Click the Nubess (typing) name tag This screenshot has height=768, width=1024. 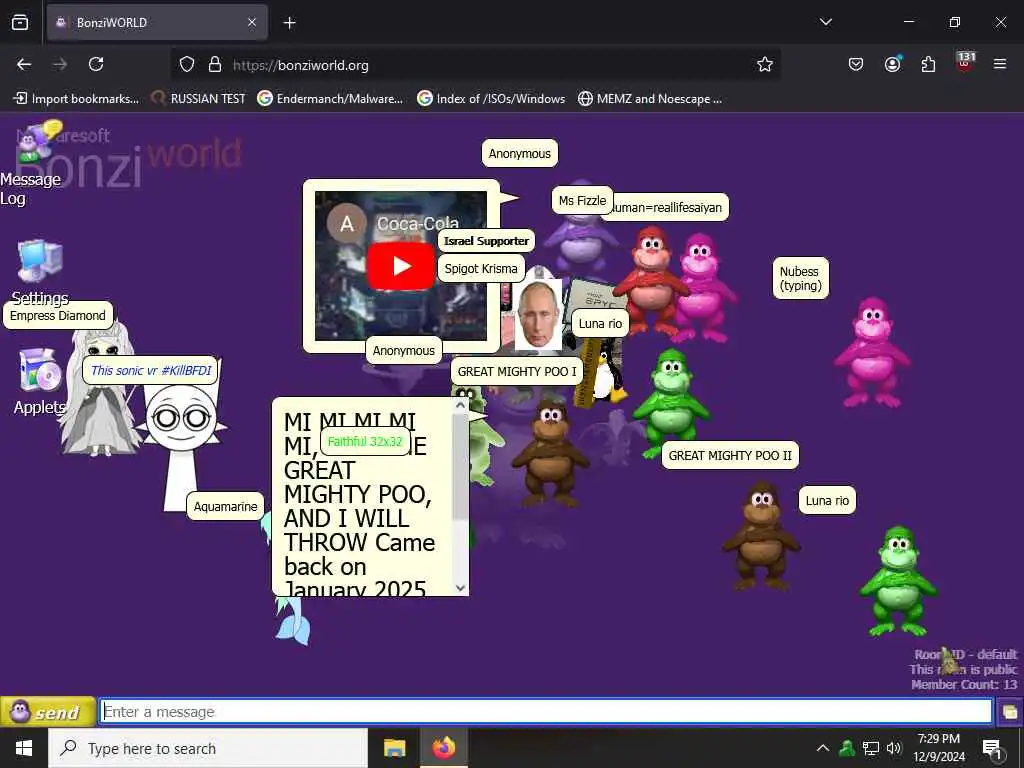click(x=801, y=278)
